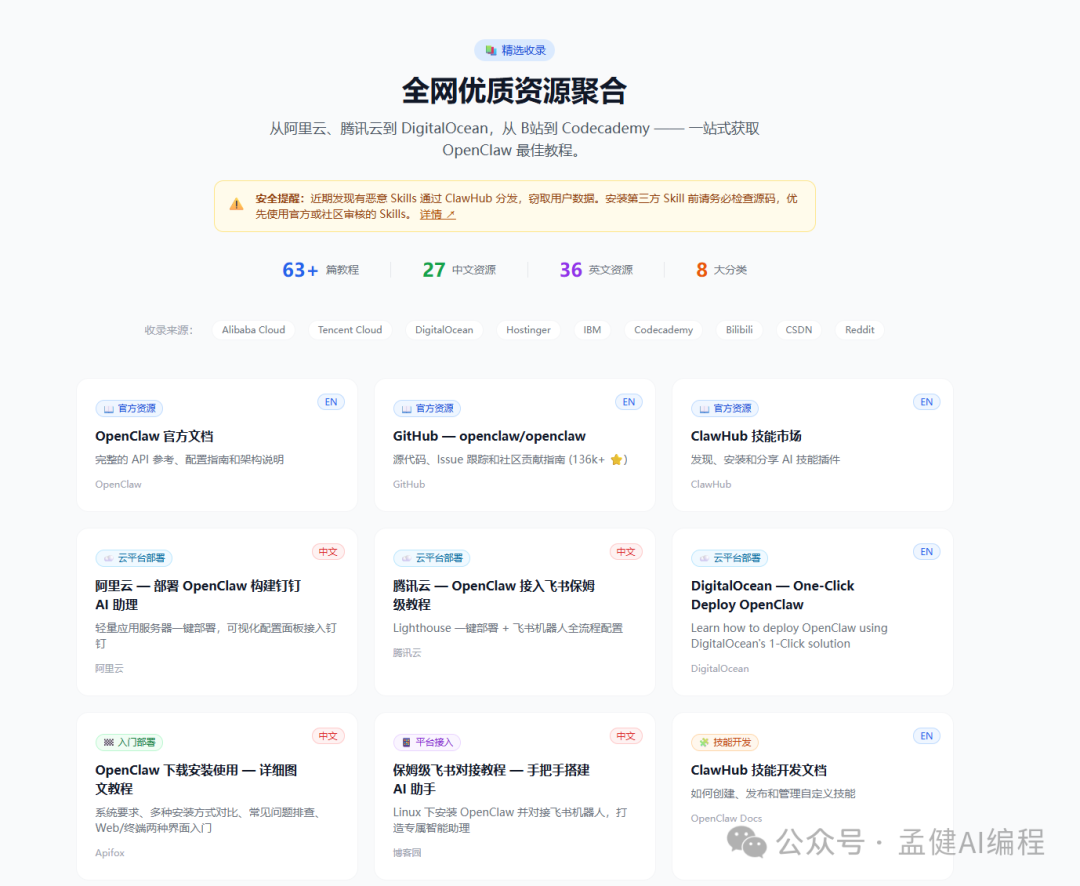The width and height of the screenshot is (1080, 886).
Task: Click the EN badge on the OpenClaw 官方文档 card
Action: (x=331, y=402)
